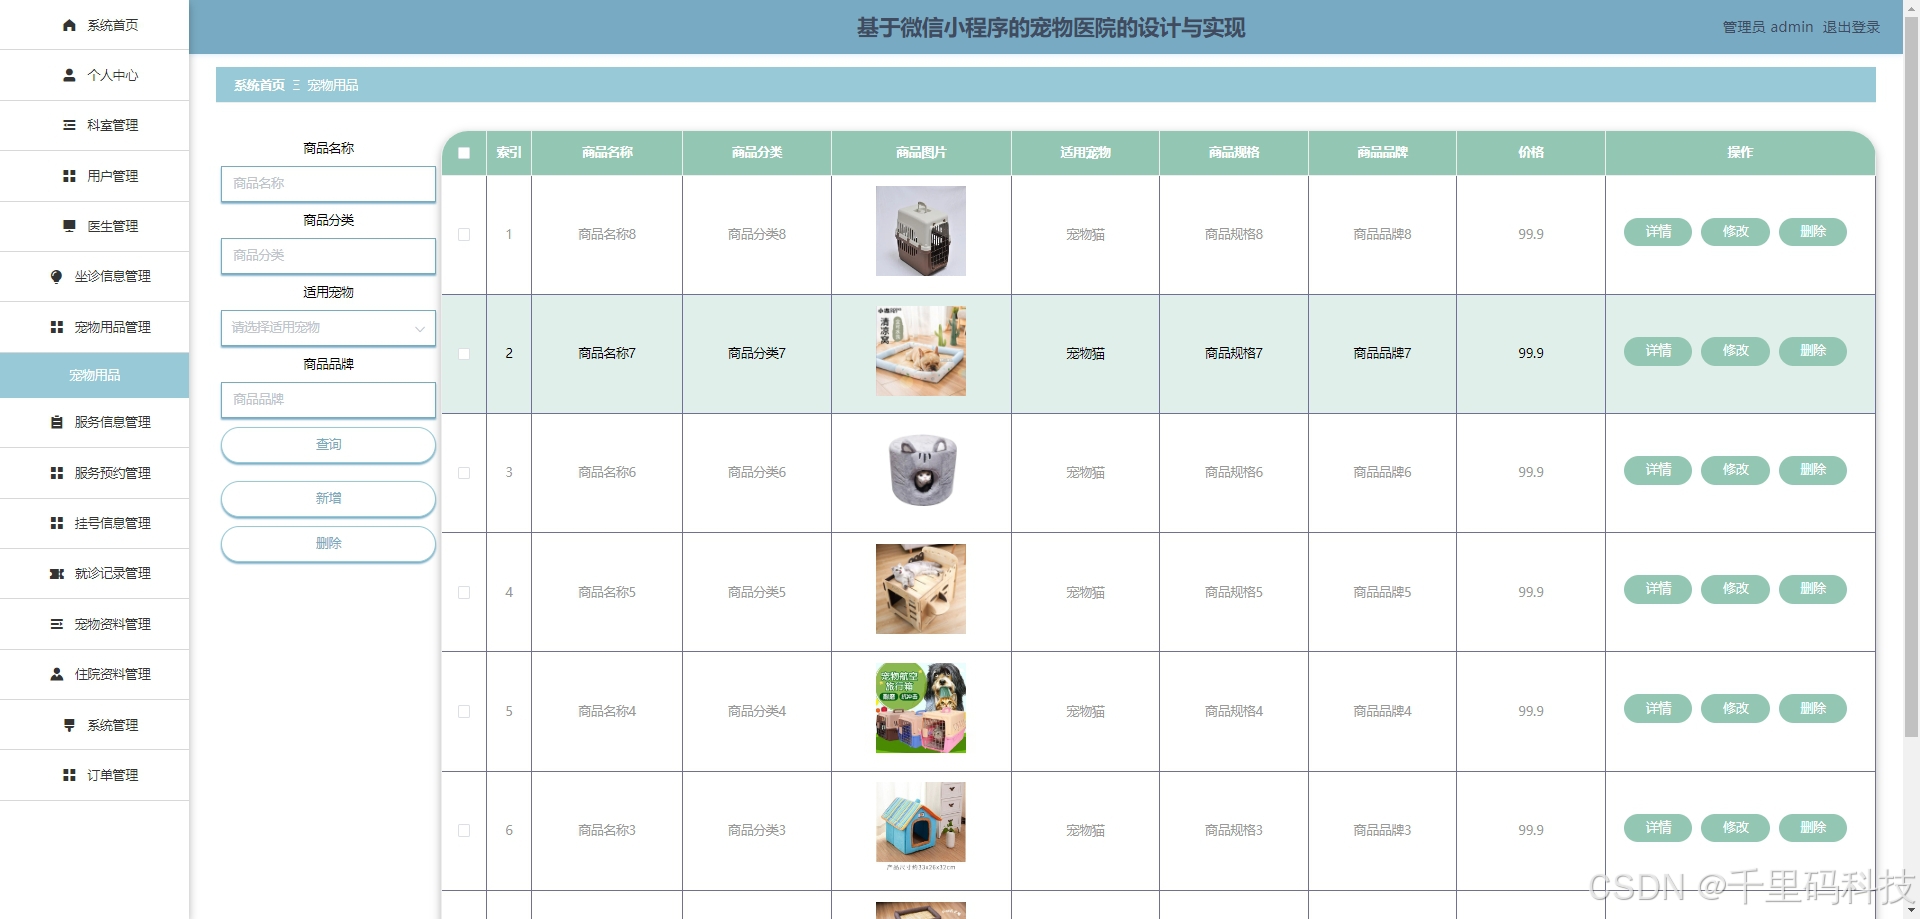Click the gray cat house image in row 3
Image resolution: width=1920 pixels, height=919 pixels.
click(x=921, y=470)
